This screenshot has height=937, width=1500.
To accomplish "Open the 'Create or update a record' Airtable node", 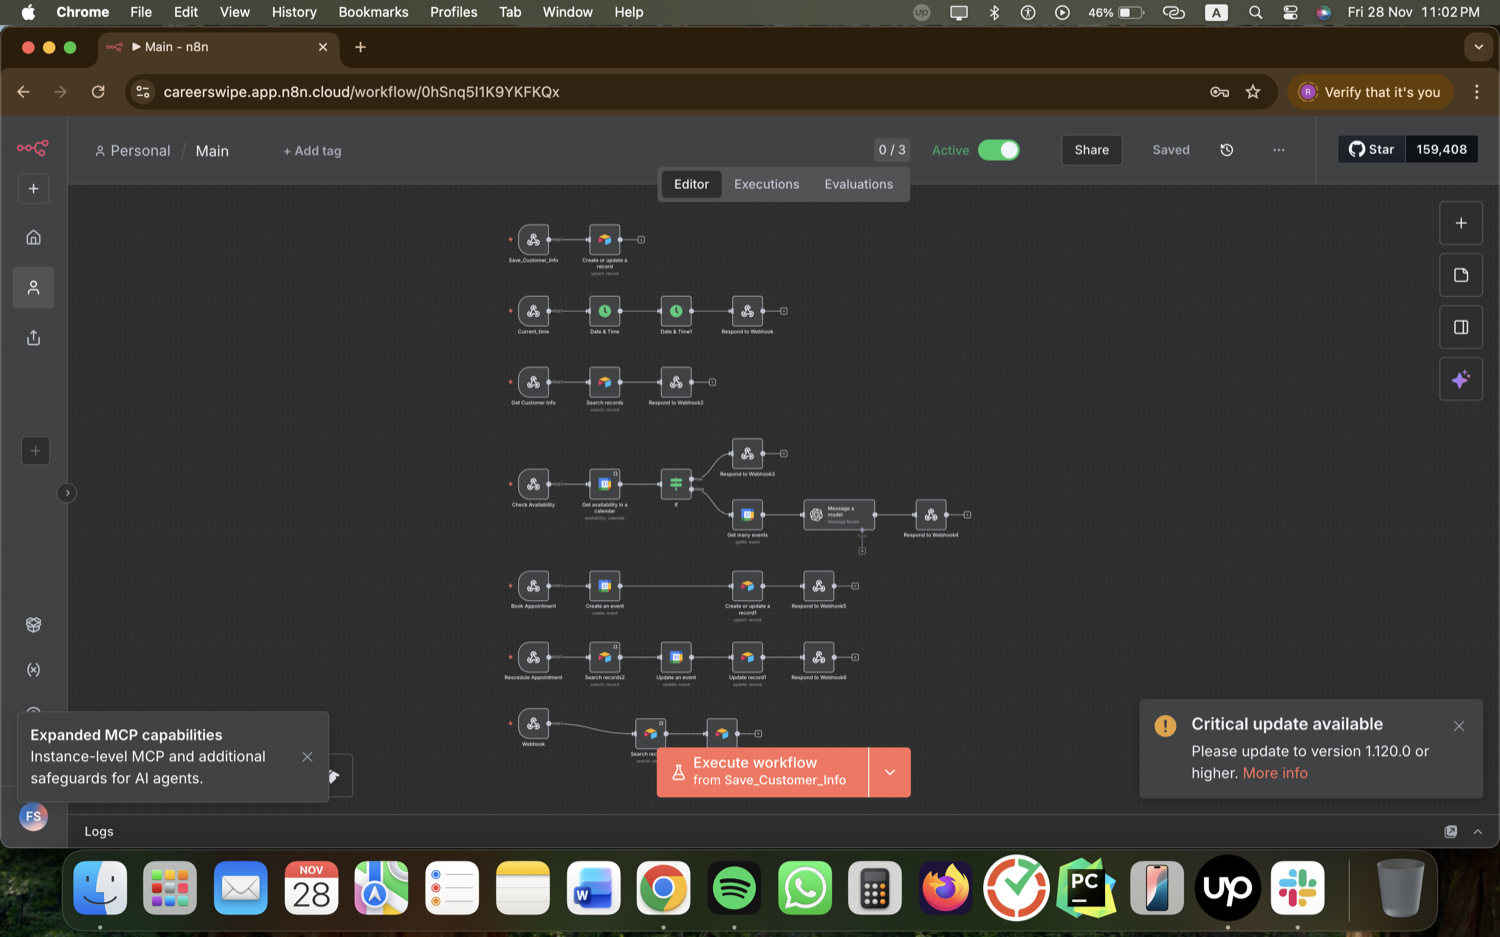I will point(605,240).
